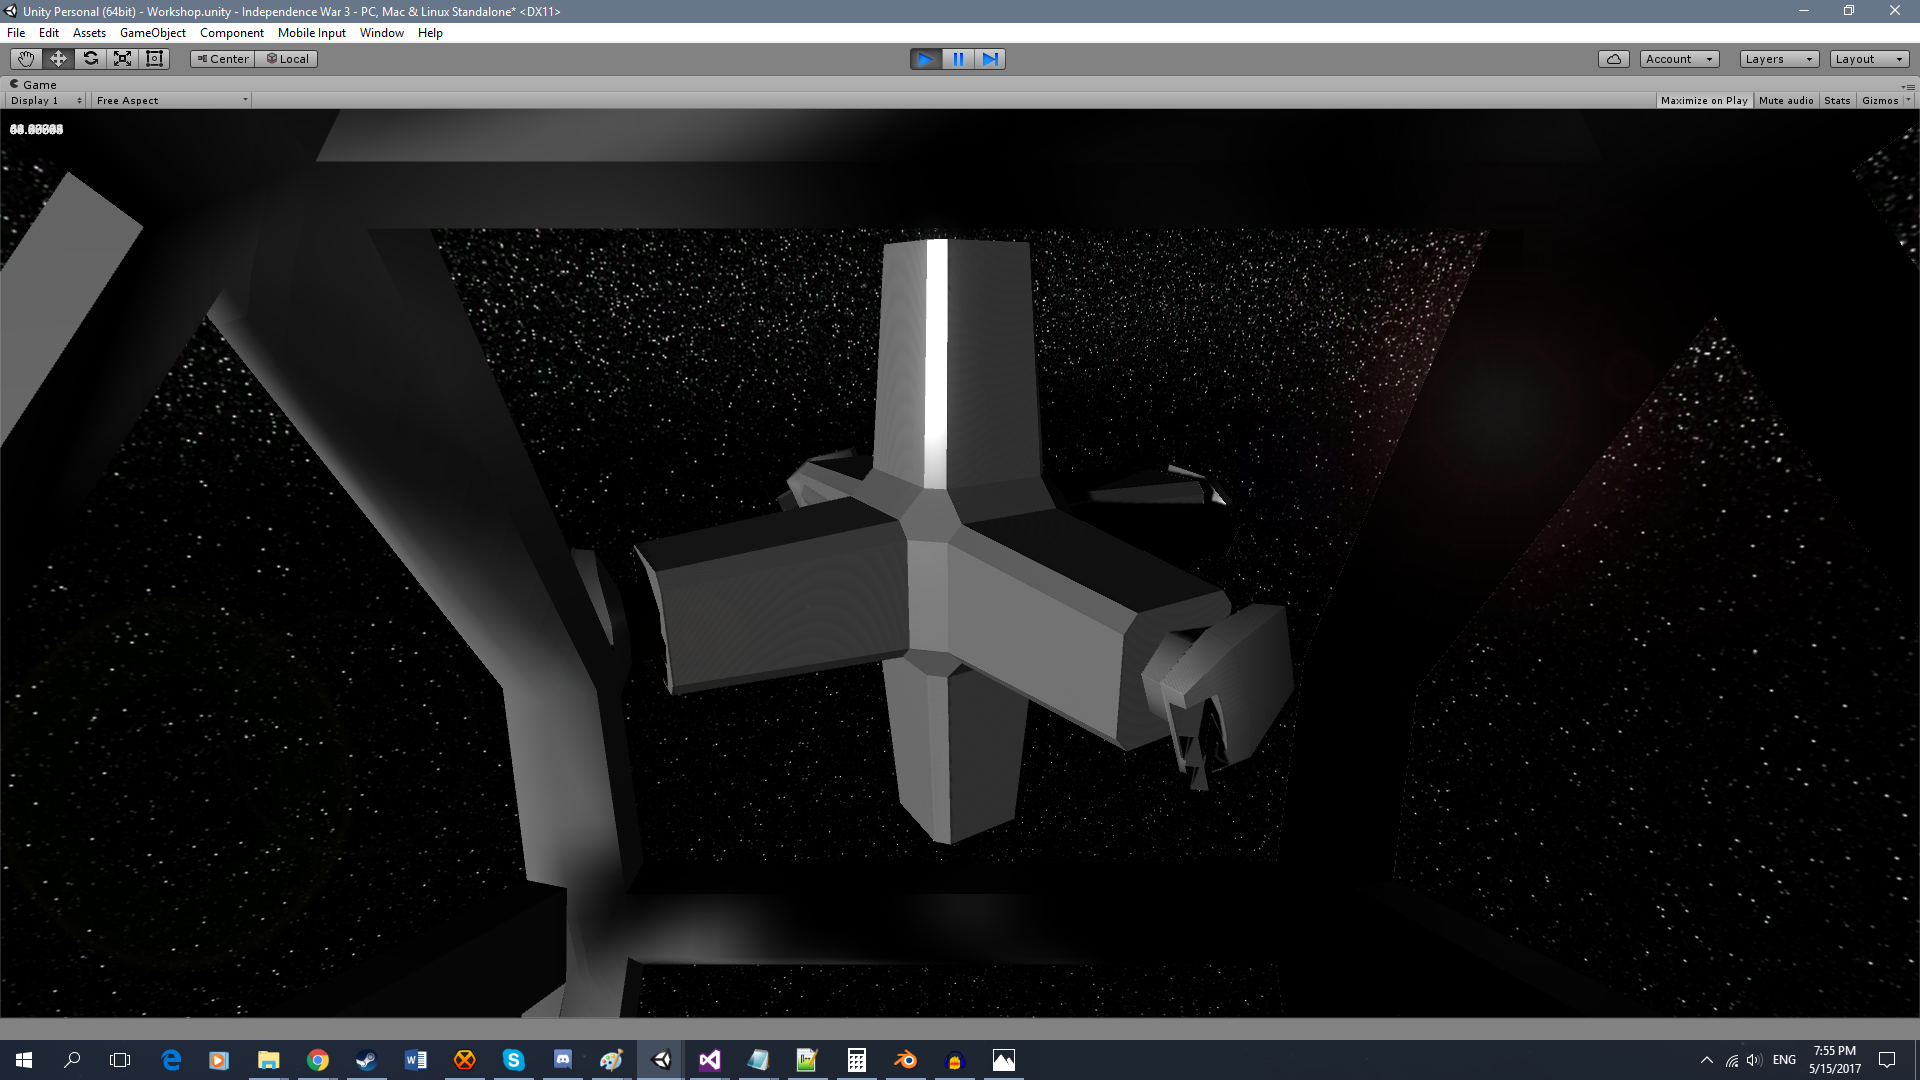
Task: Change ENG input language
Action: click(x=1784, y=1060)
